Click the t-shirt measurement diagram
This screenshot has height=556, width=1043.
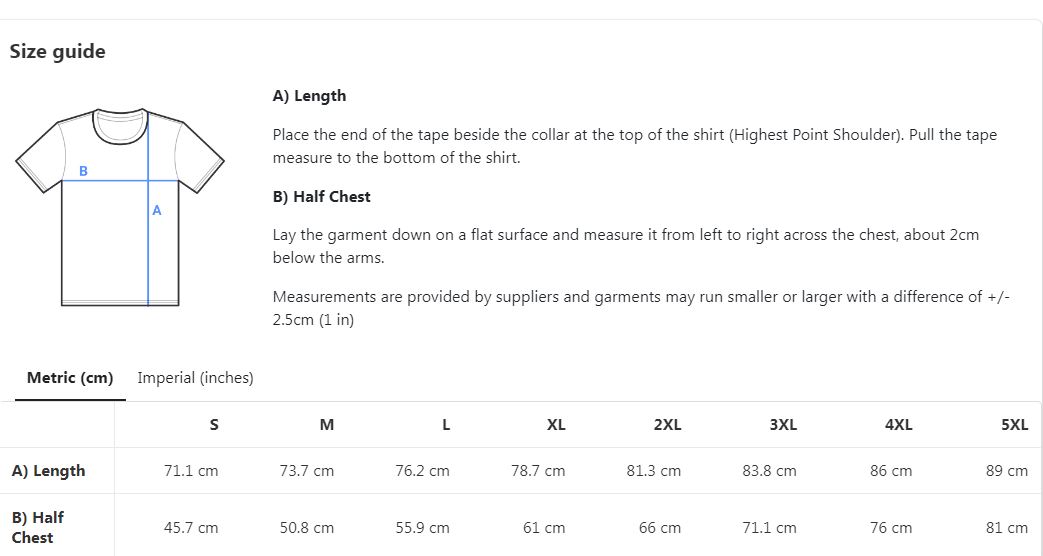click(120, 207)
